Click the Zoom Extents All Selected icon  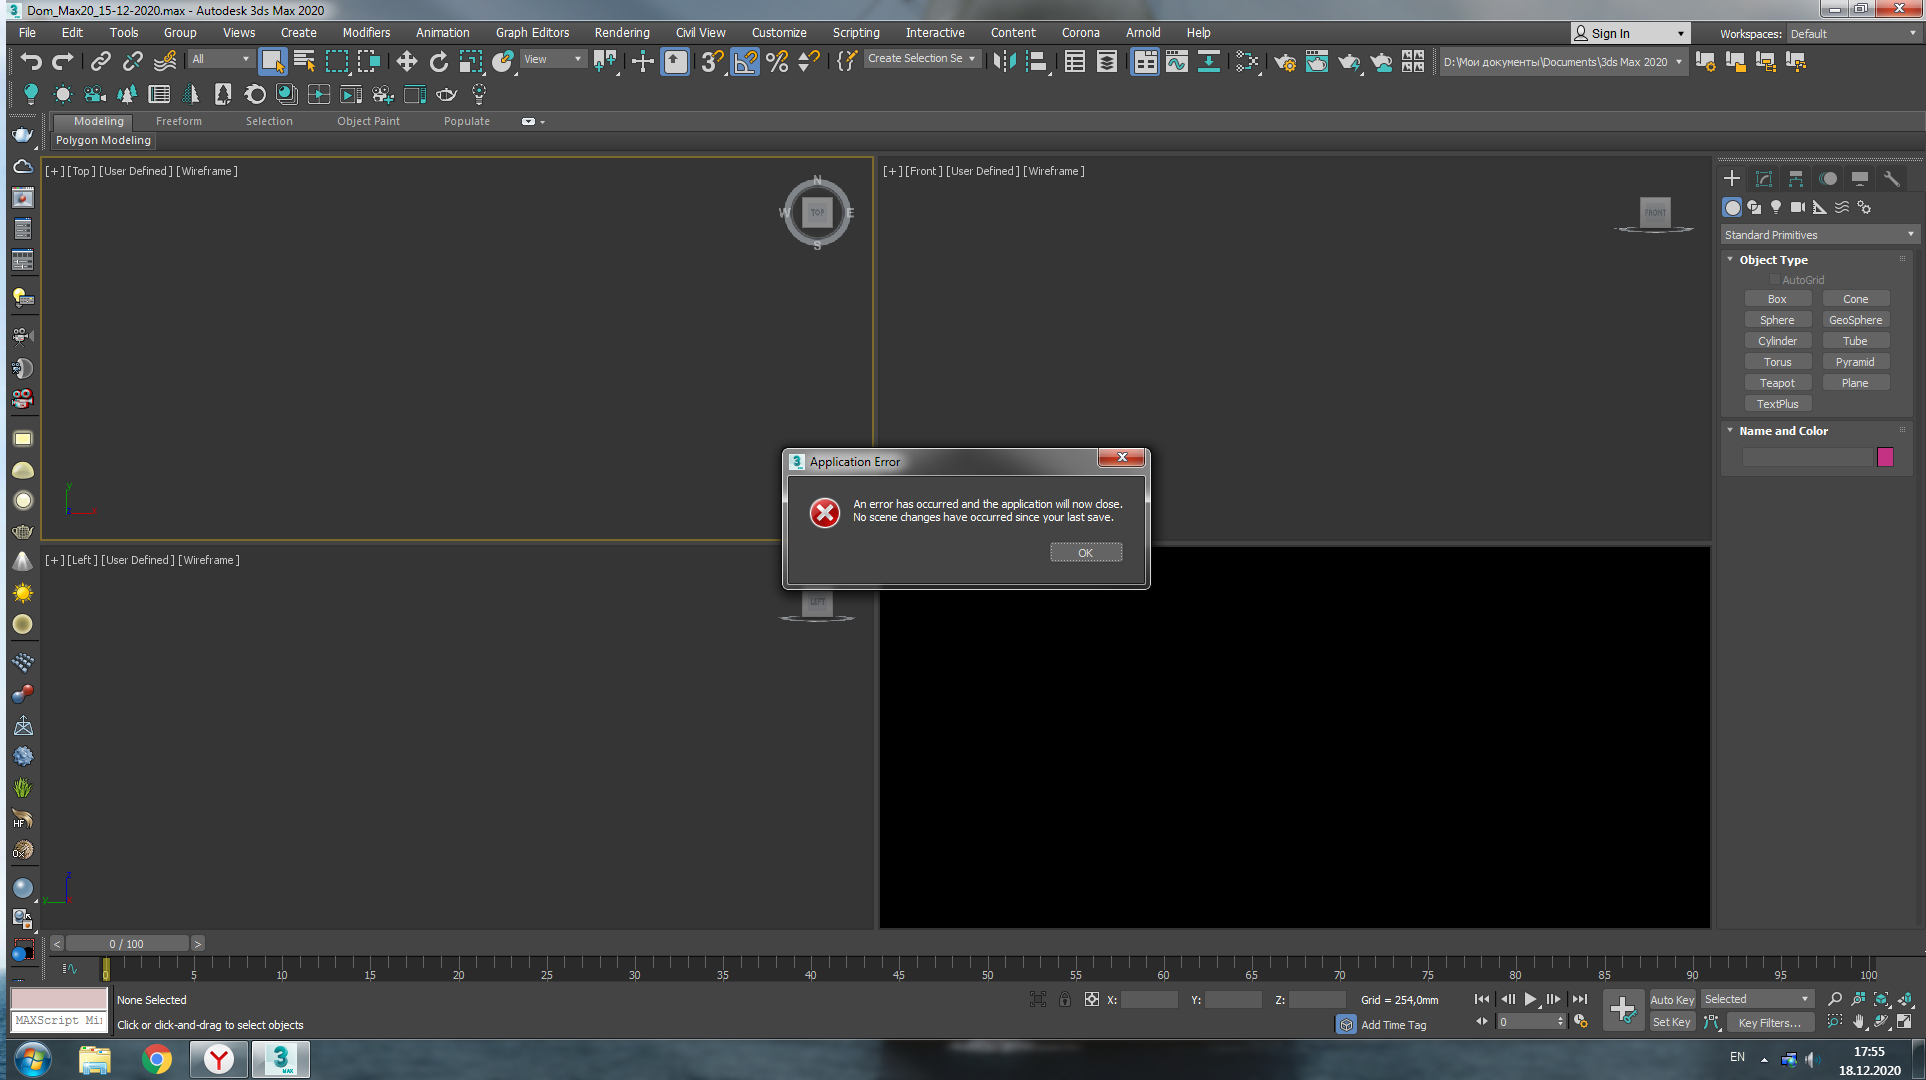(1905, 999)
